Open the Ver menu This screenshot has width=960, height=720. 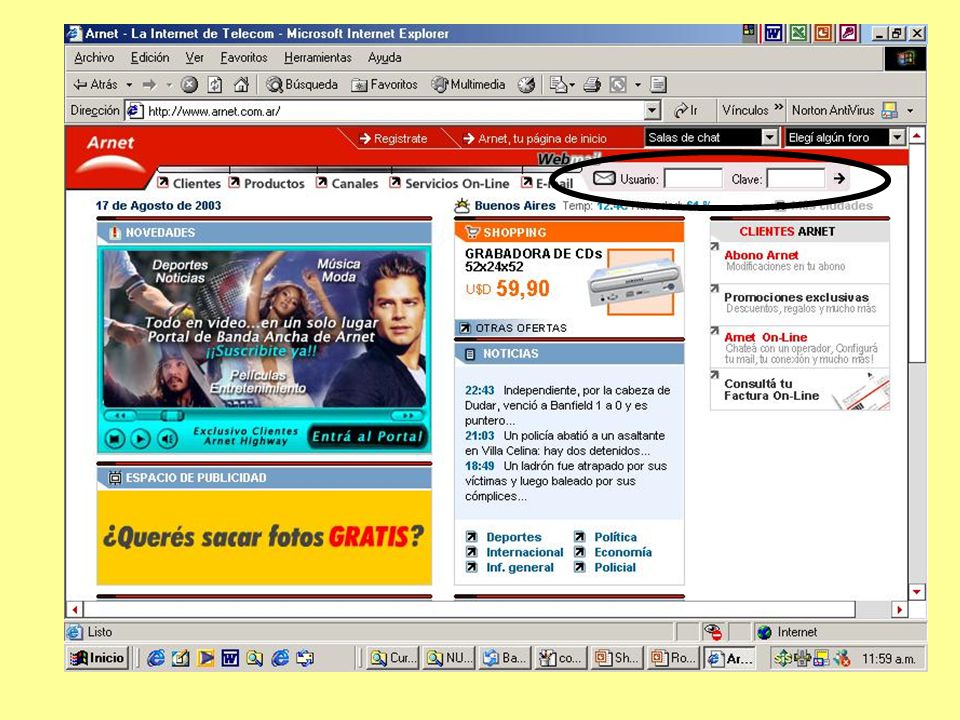[195, 58]
